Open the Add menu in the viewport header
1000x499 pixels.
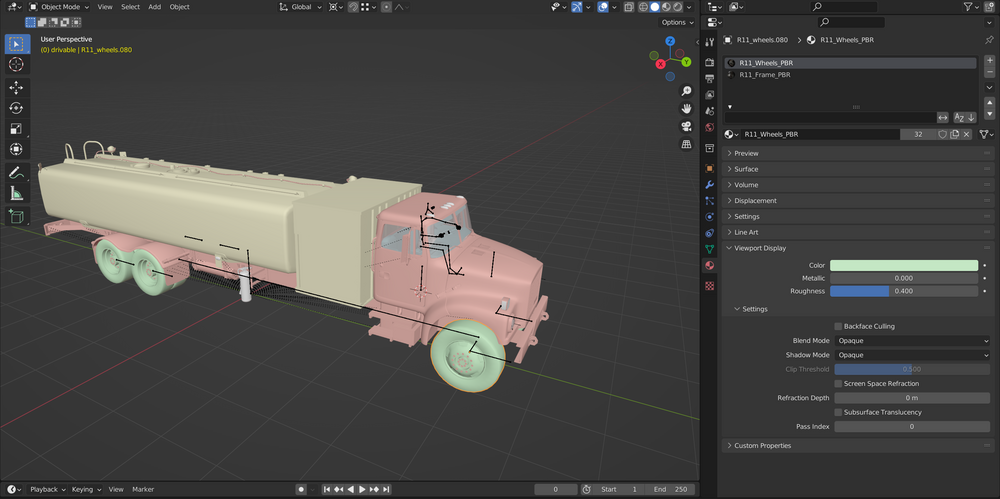point(154,7)
